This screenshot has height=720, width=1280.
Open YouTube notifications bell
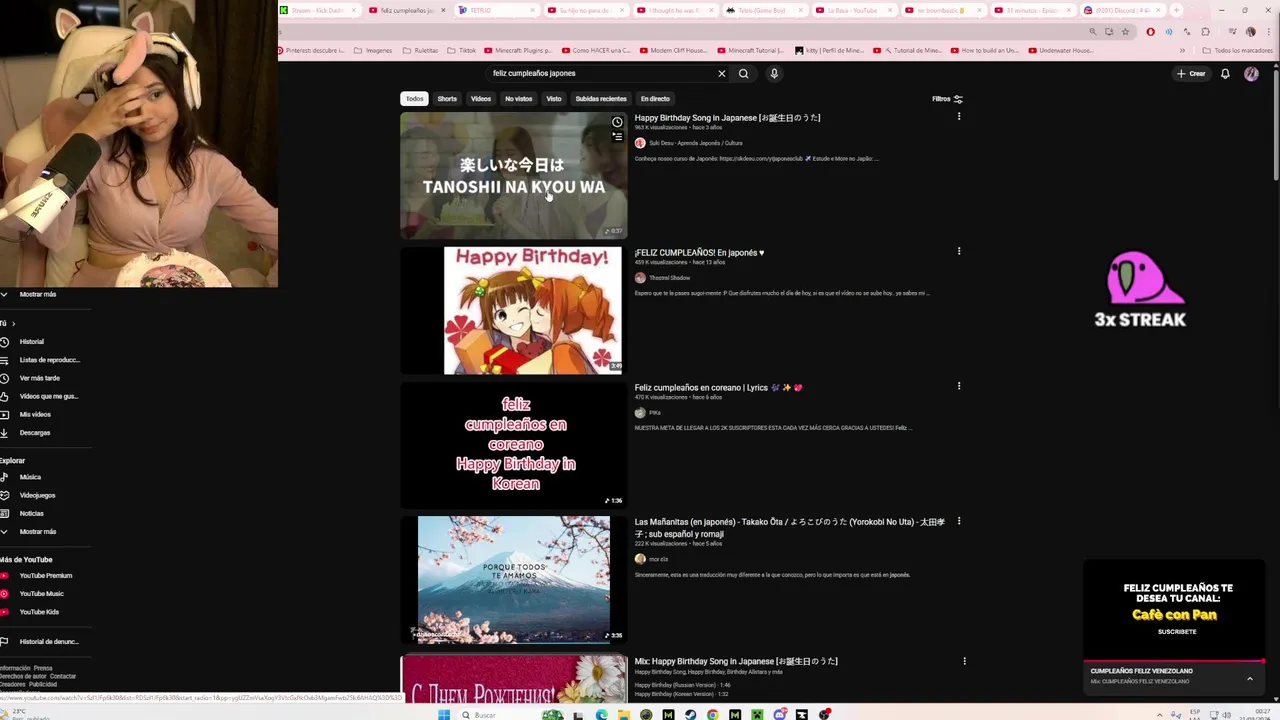[x=1225, y=73]
